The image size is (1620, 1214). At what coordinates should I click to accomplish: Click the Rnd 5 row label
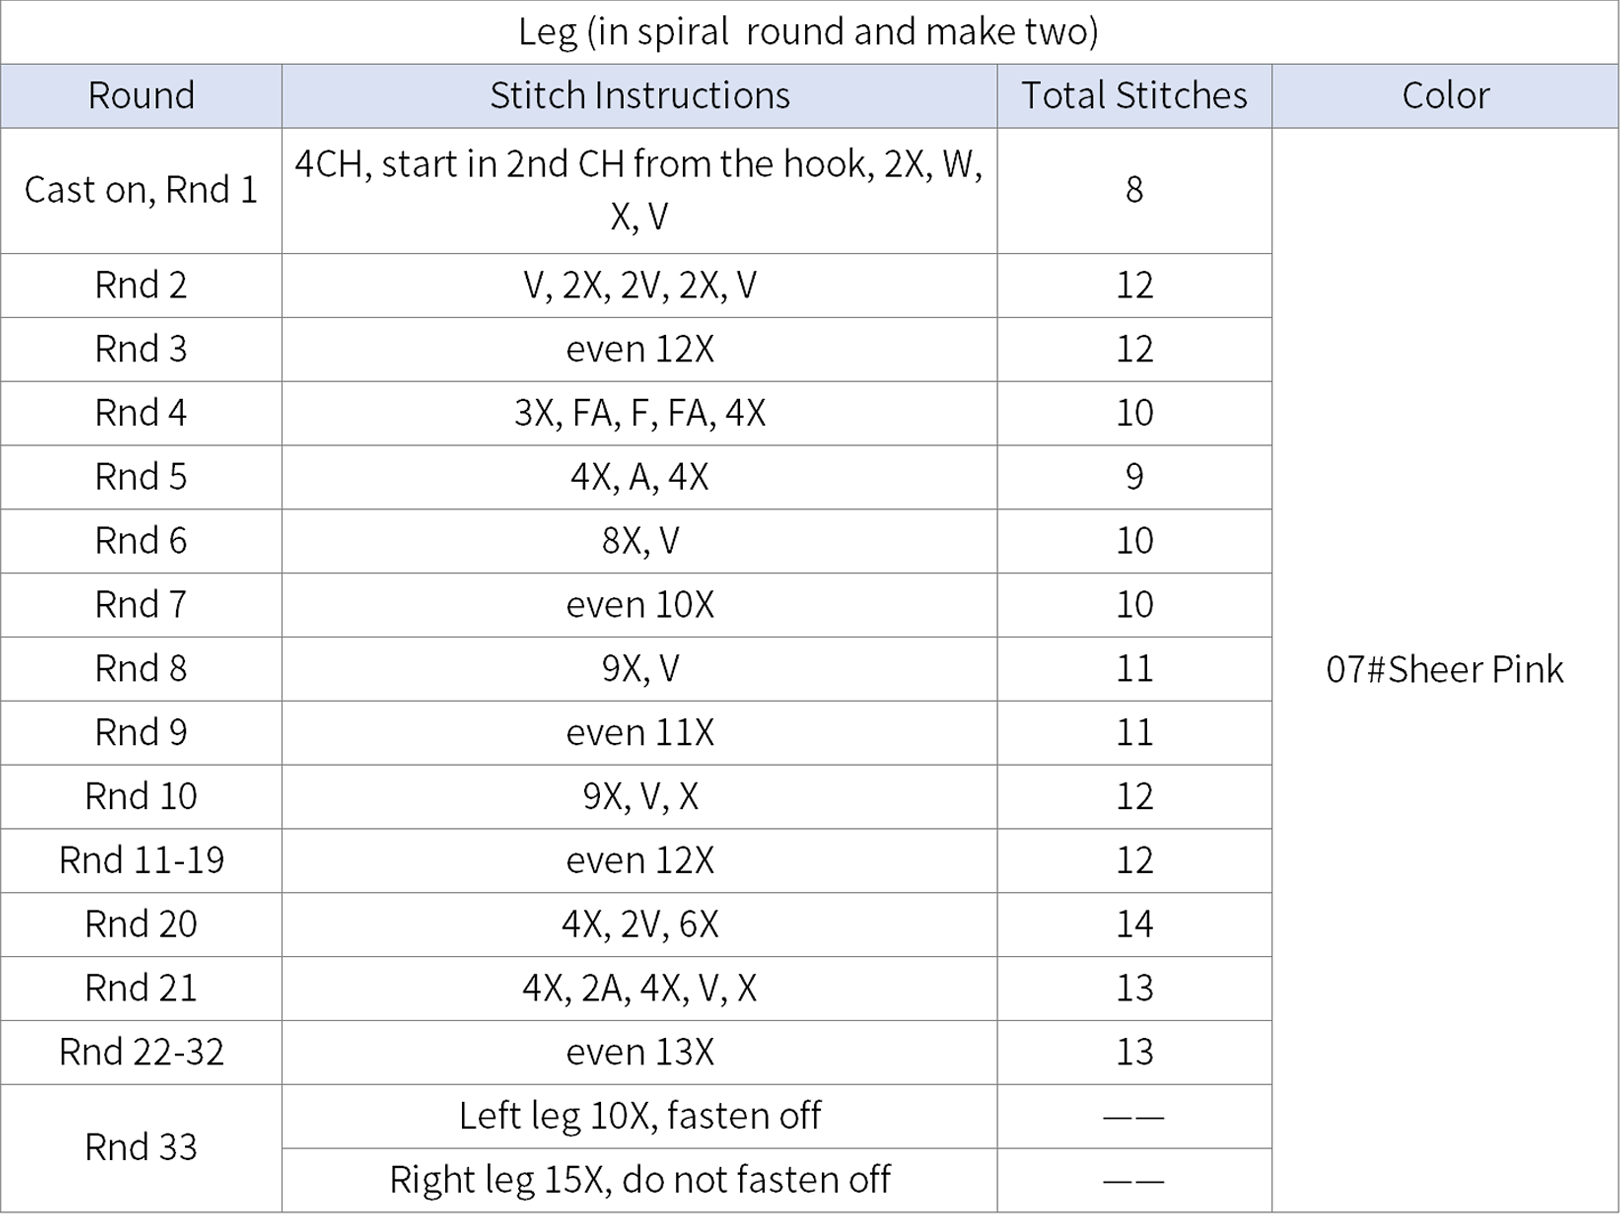tap(141, 477)
